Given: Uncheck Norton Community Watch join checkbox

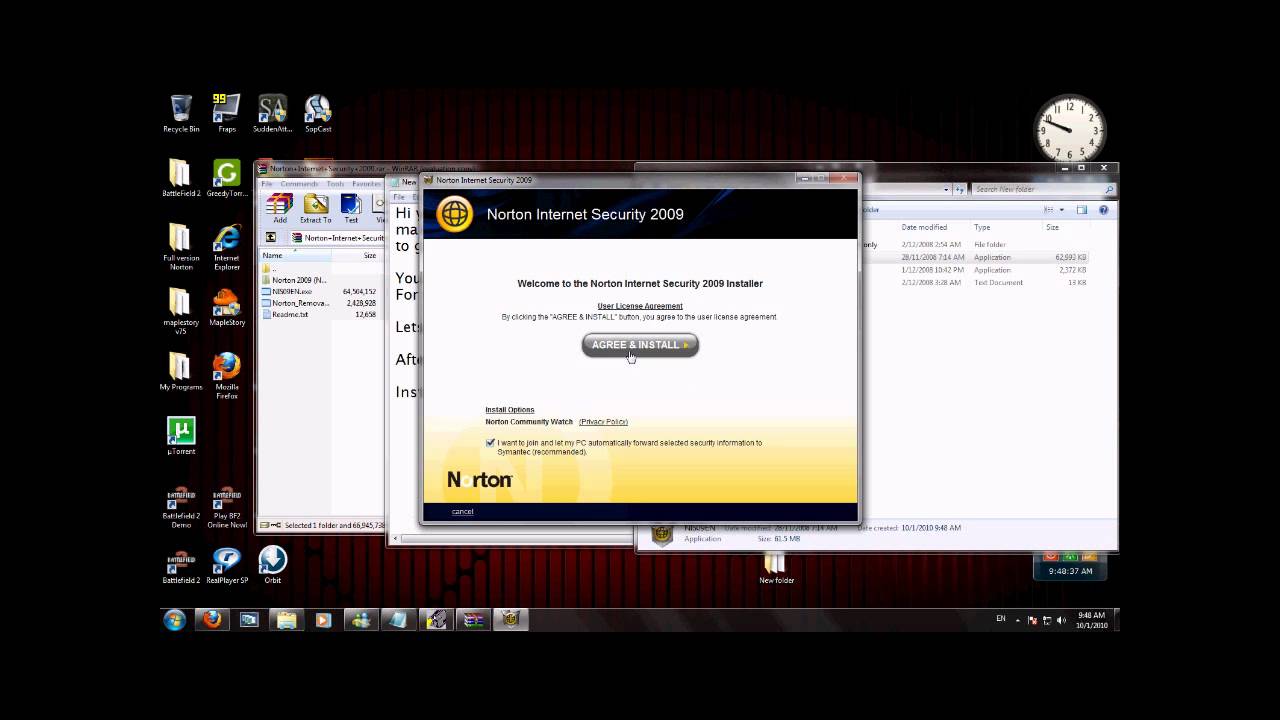Looking at the screenshot, I should pyautogui.click(x=490, y=443).
